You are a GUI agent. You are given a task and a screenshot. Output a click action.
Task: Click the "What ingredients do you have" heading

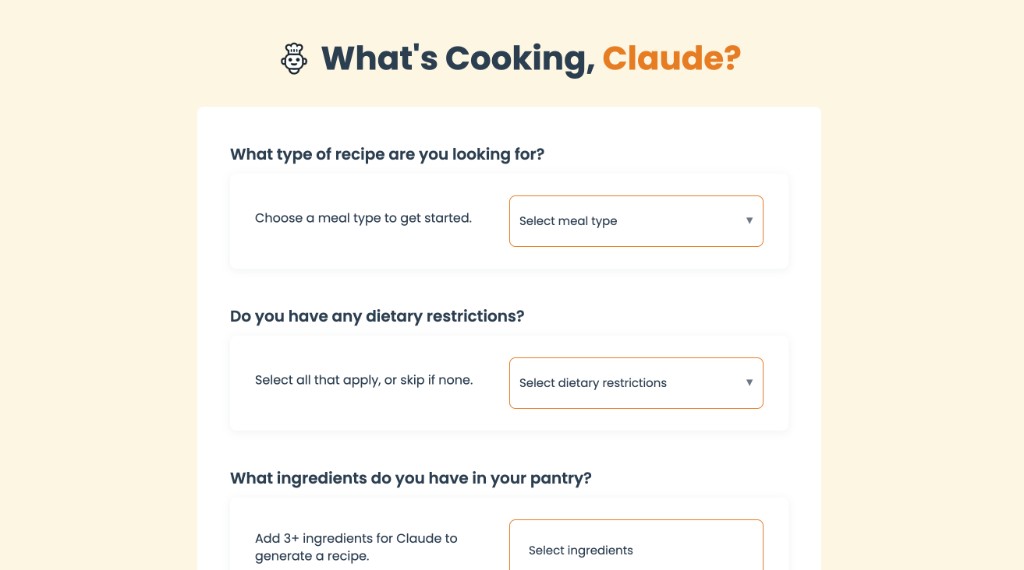pyautogui.click(x=411, y=478)
